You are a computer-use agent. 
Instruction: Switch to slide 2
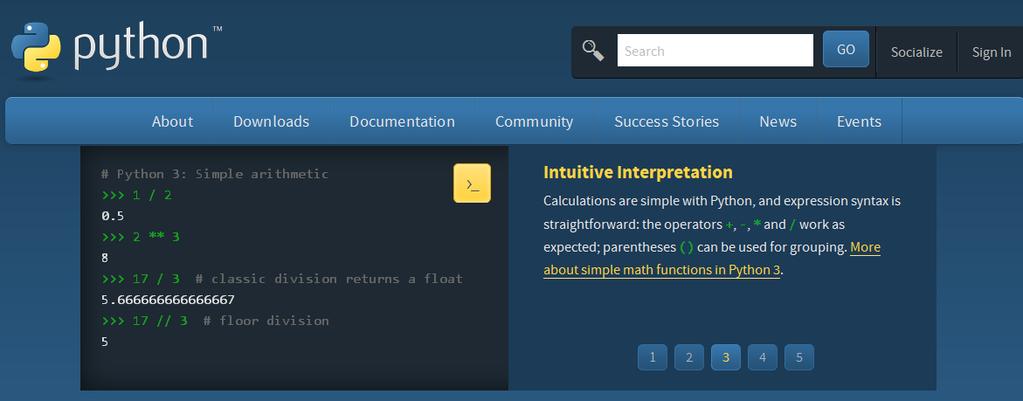(689, 357)
